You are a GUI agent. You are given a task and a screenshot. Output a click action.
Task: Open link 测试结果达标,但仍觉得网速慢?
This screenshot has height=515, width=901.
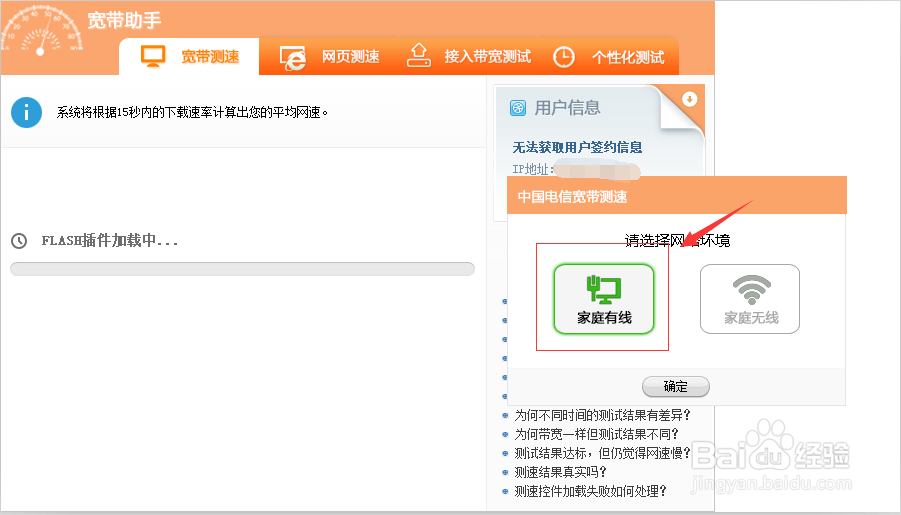(x=602, y=453)
